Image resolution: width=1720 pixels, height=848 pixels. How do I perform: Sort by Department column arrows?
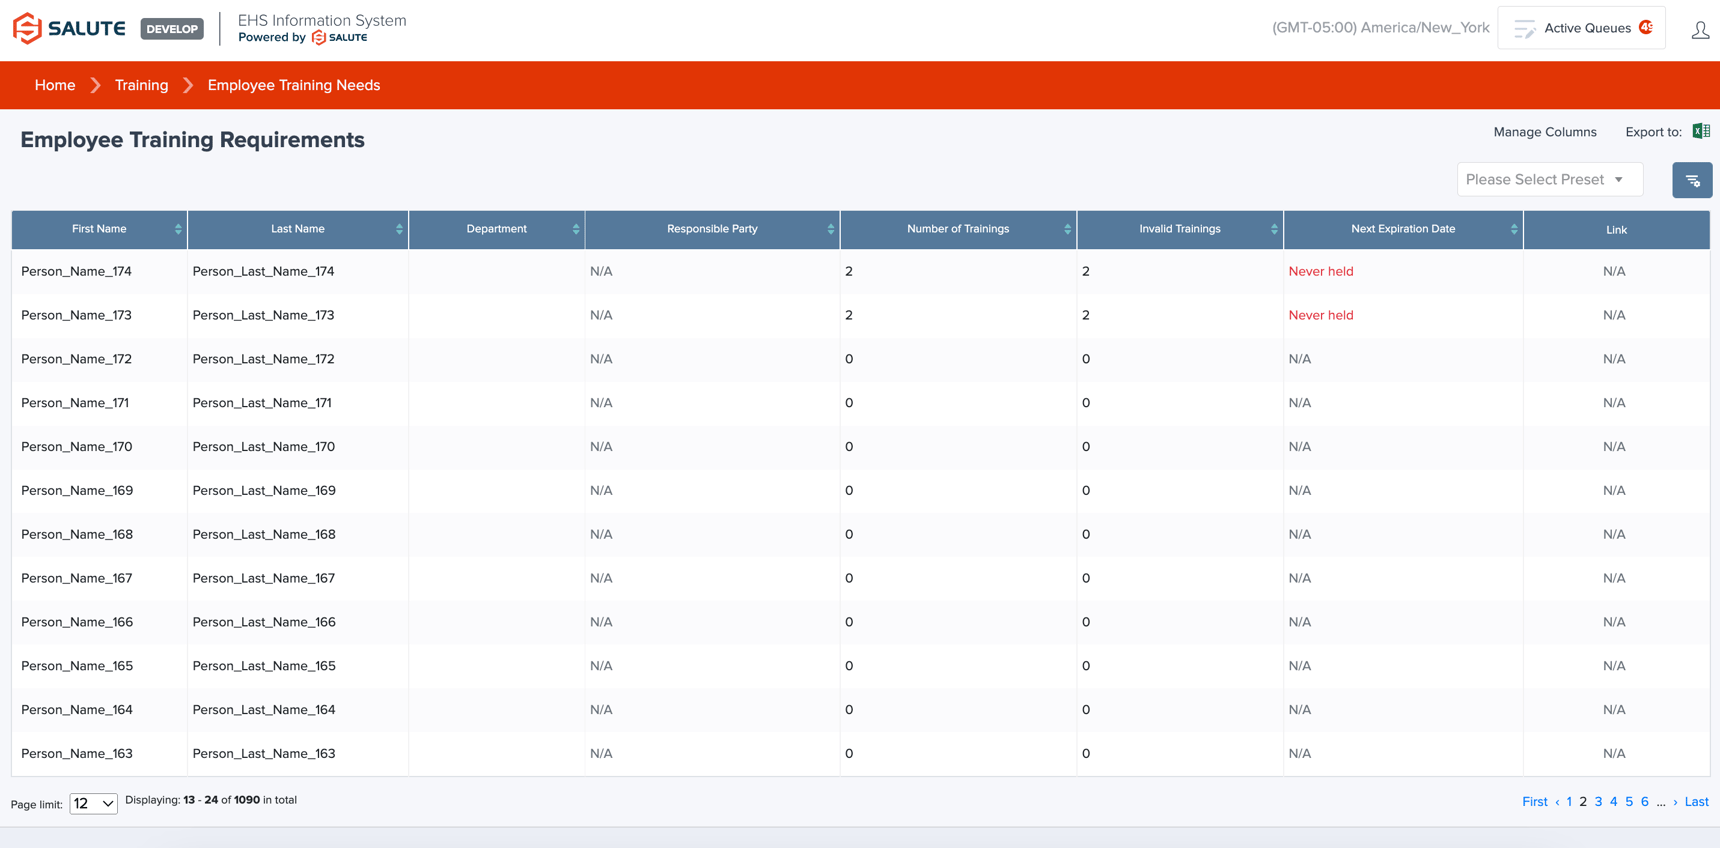[x=576, y=229]
